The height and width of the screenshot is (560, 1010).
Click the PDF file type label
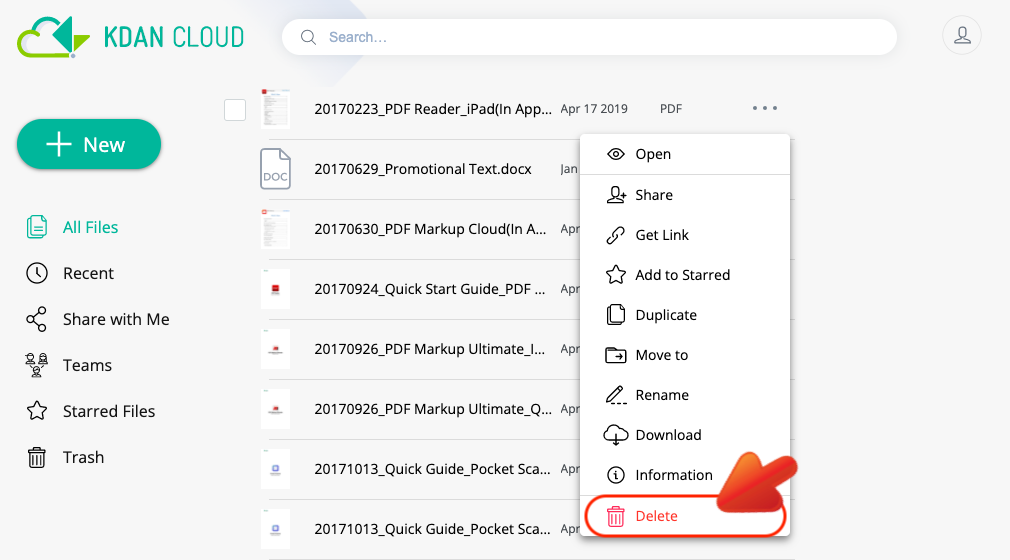(x=671, y=109)
